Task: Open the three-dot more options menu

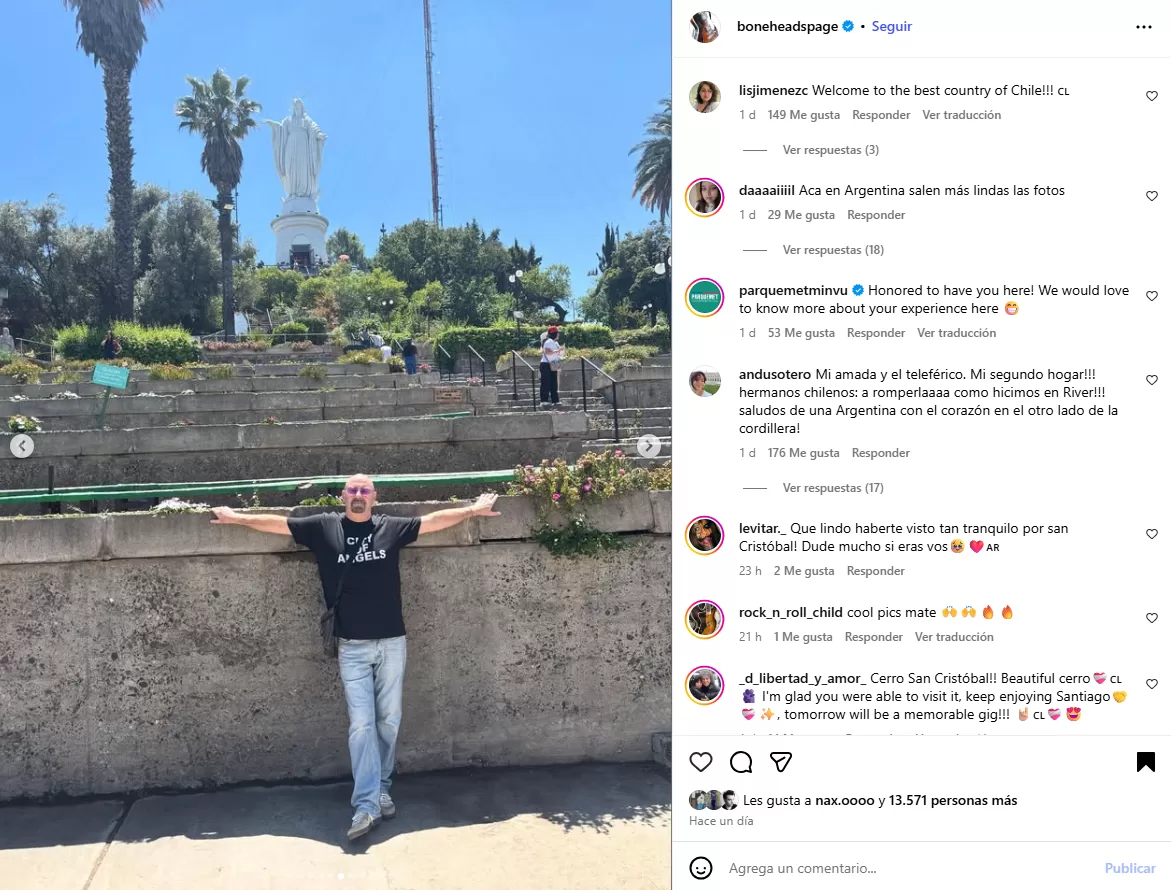Action: point(1143,27)
